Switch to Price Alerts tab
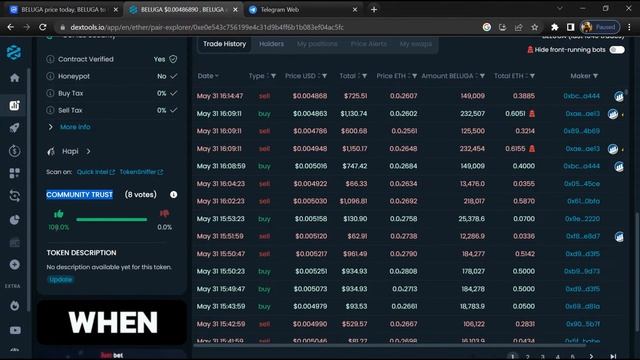640x360 pixels. (369, 44)
